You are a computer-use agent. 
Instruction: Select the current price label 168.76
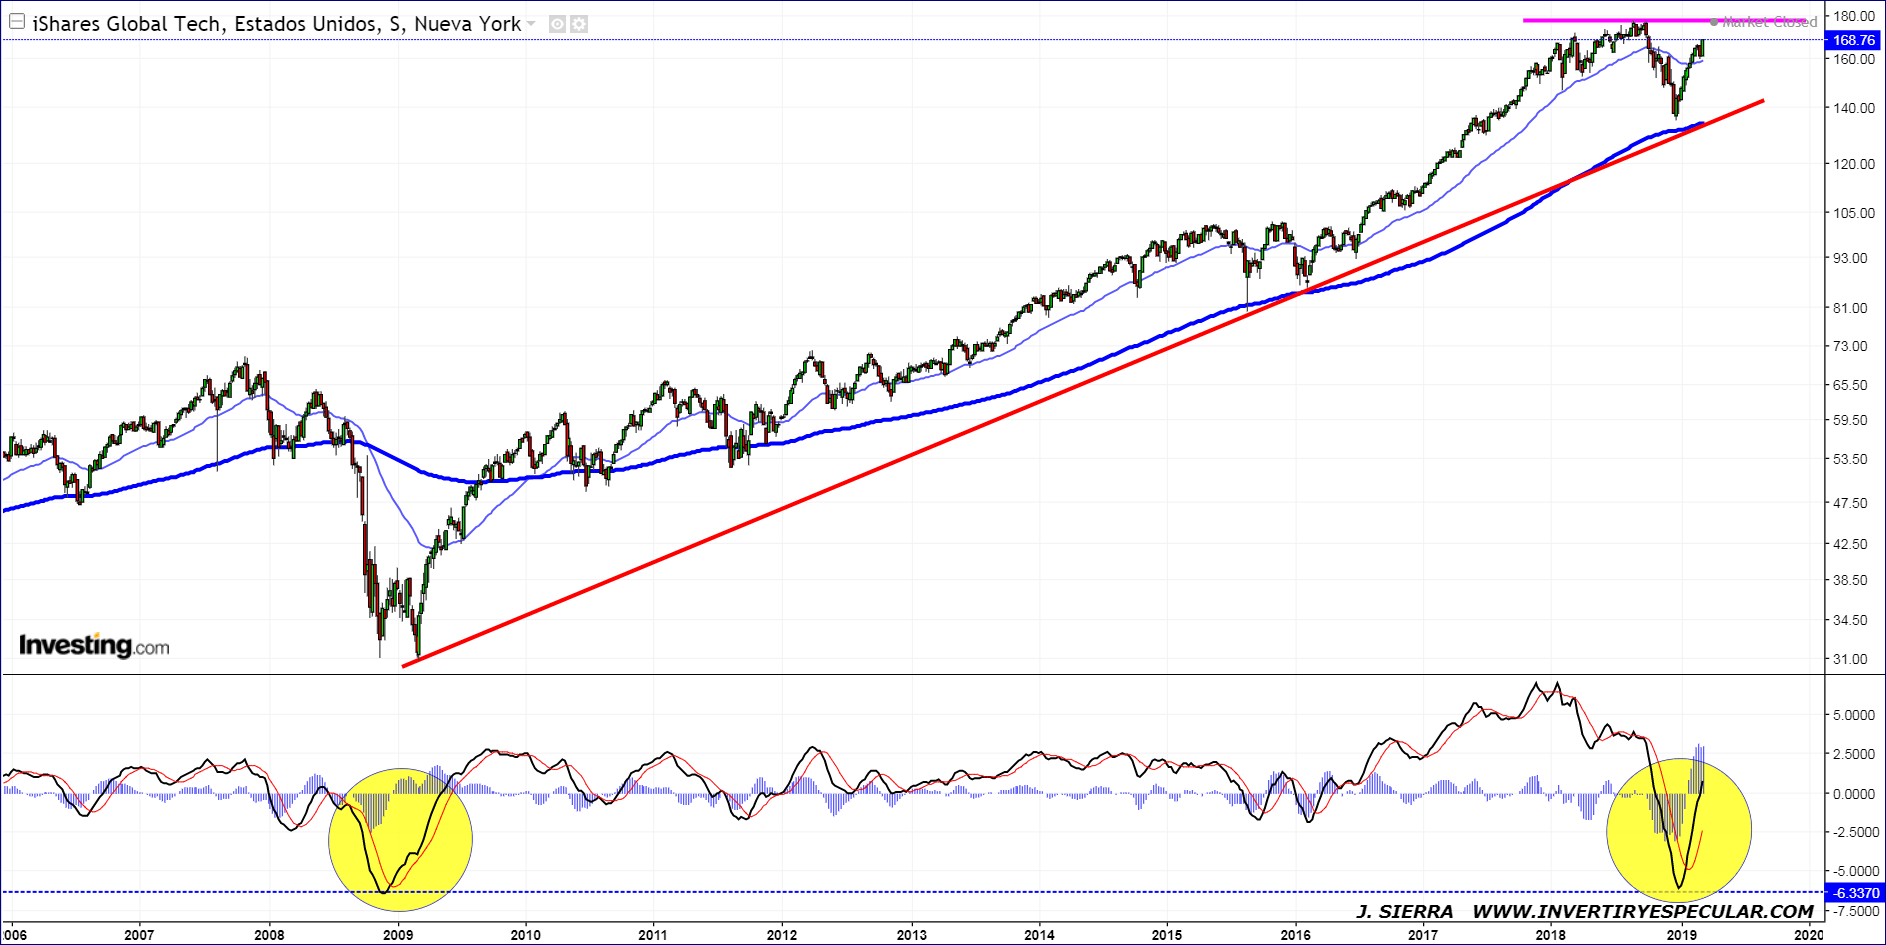point(1853,40)
